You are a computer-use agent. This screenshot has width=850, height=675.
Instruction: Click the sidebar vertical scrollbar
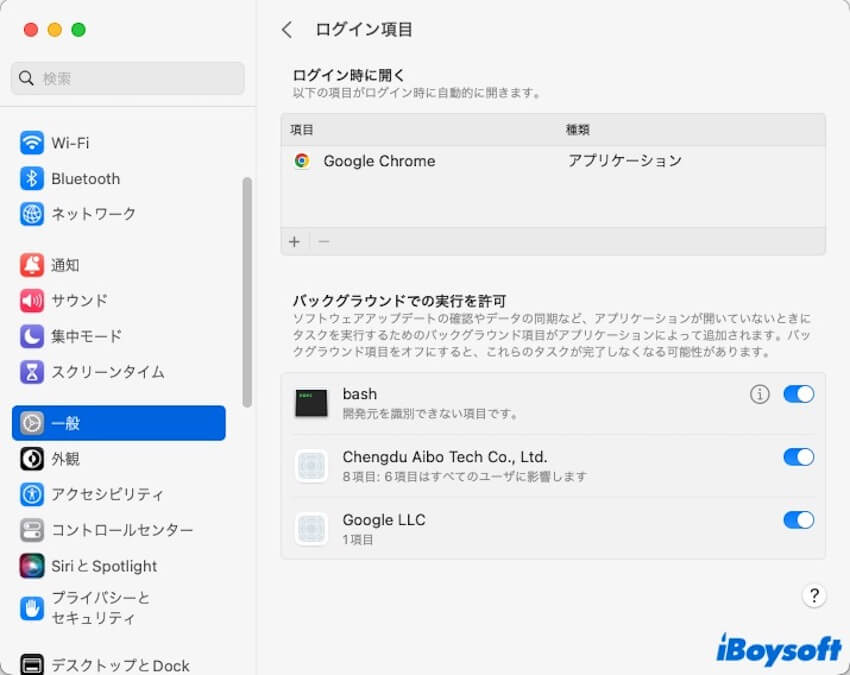pyautogui.click(x=247, y=292)
